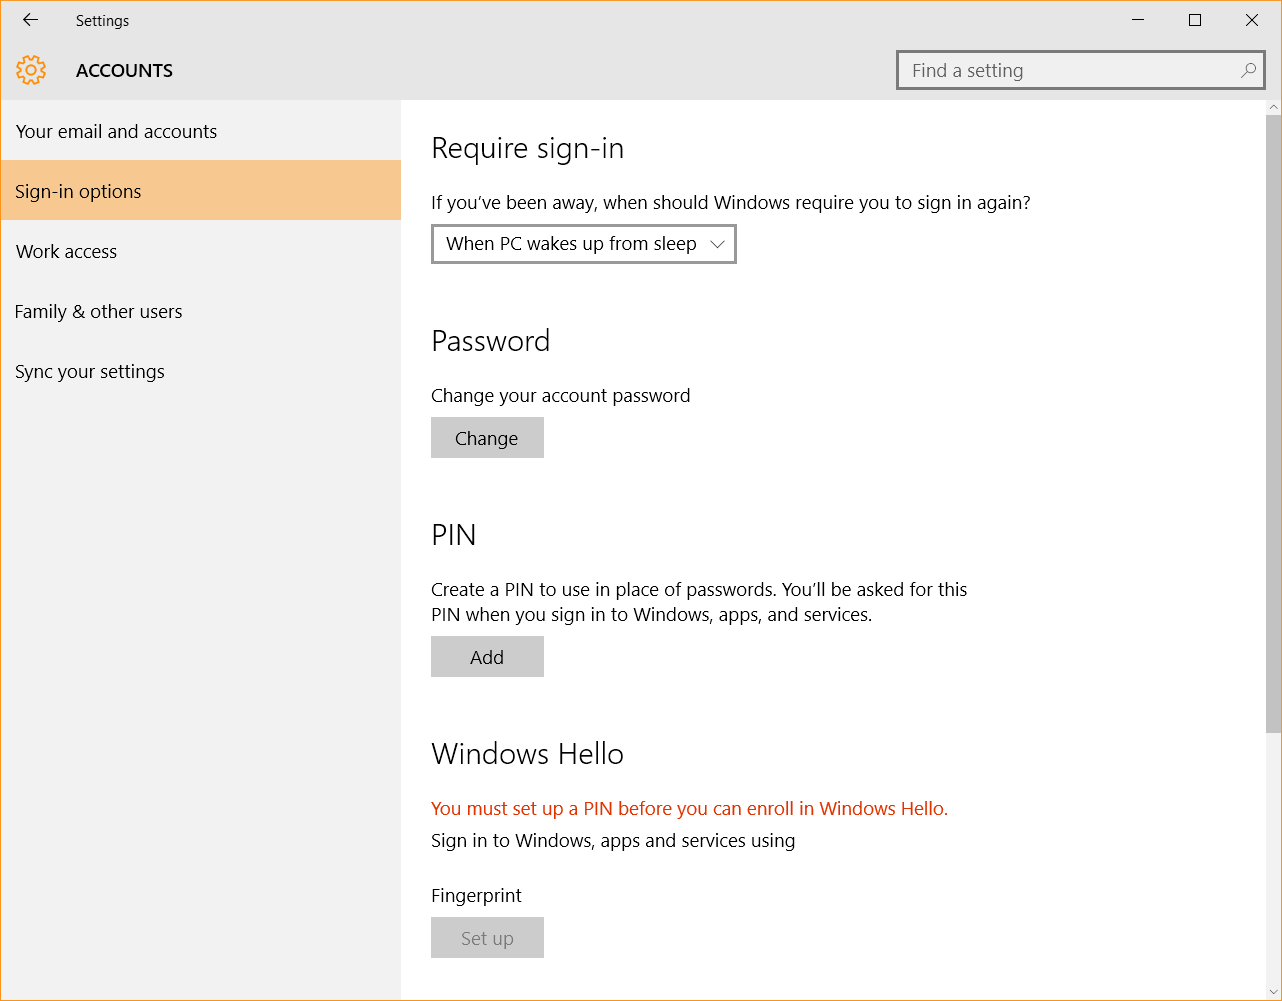This screenshot has width=1282, height=1001.
Task: Click Change under Password
Action: [x=487, y=438]
